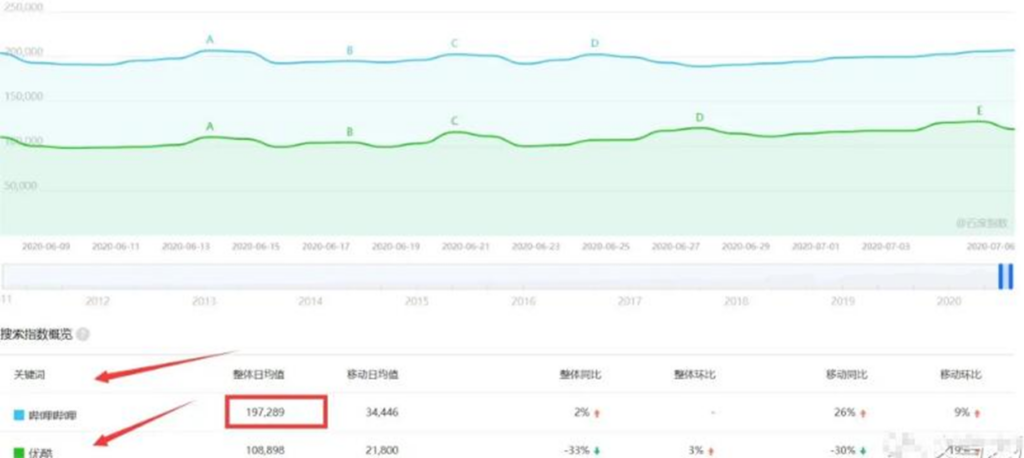
Task: Click the -33% overall year-on-year value
Action: pyautogui.click(x=578, y=451)
